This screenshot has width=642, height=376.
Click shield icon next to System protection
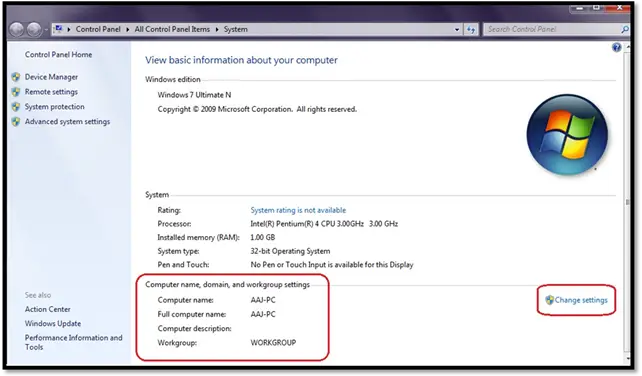(x=16, y=106)
